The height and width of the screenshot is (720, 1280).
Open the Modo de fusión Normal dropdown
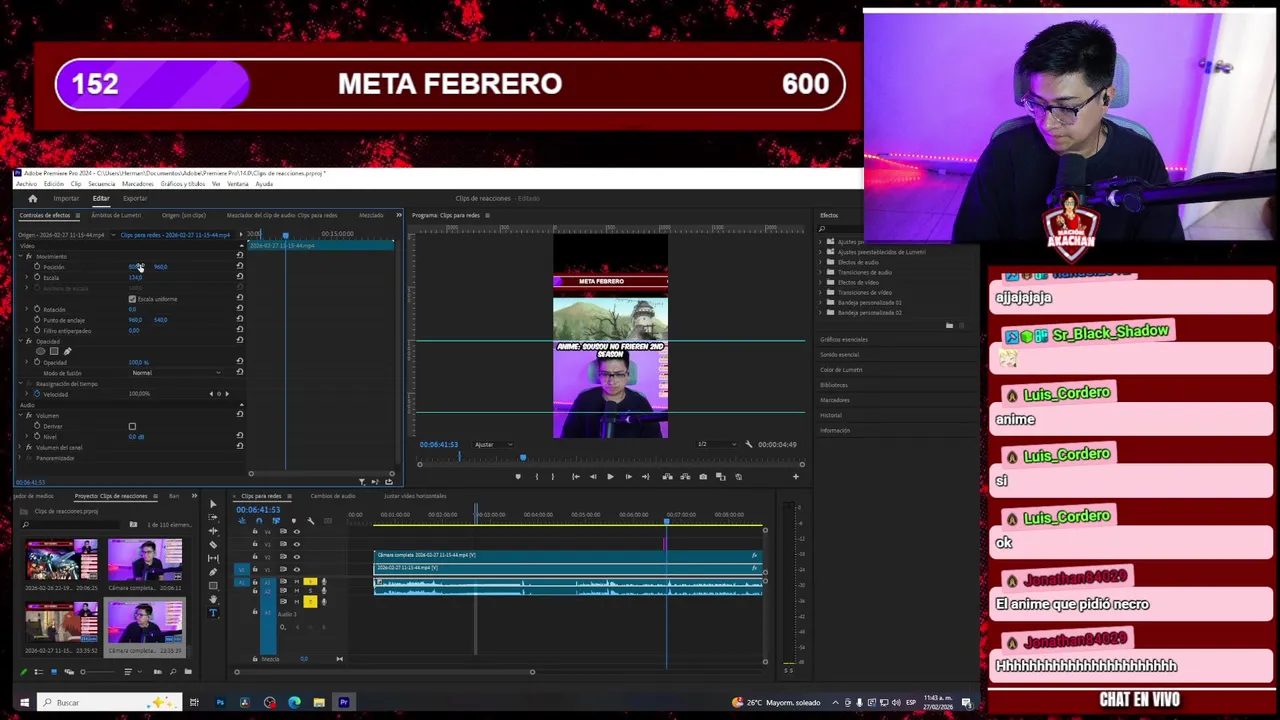(177, 373)
